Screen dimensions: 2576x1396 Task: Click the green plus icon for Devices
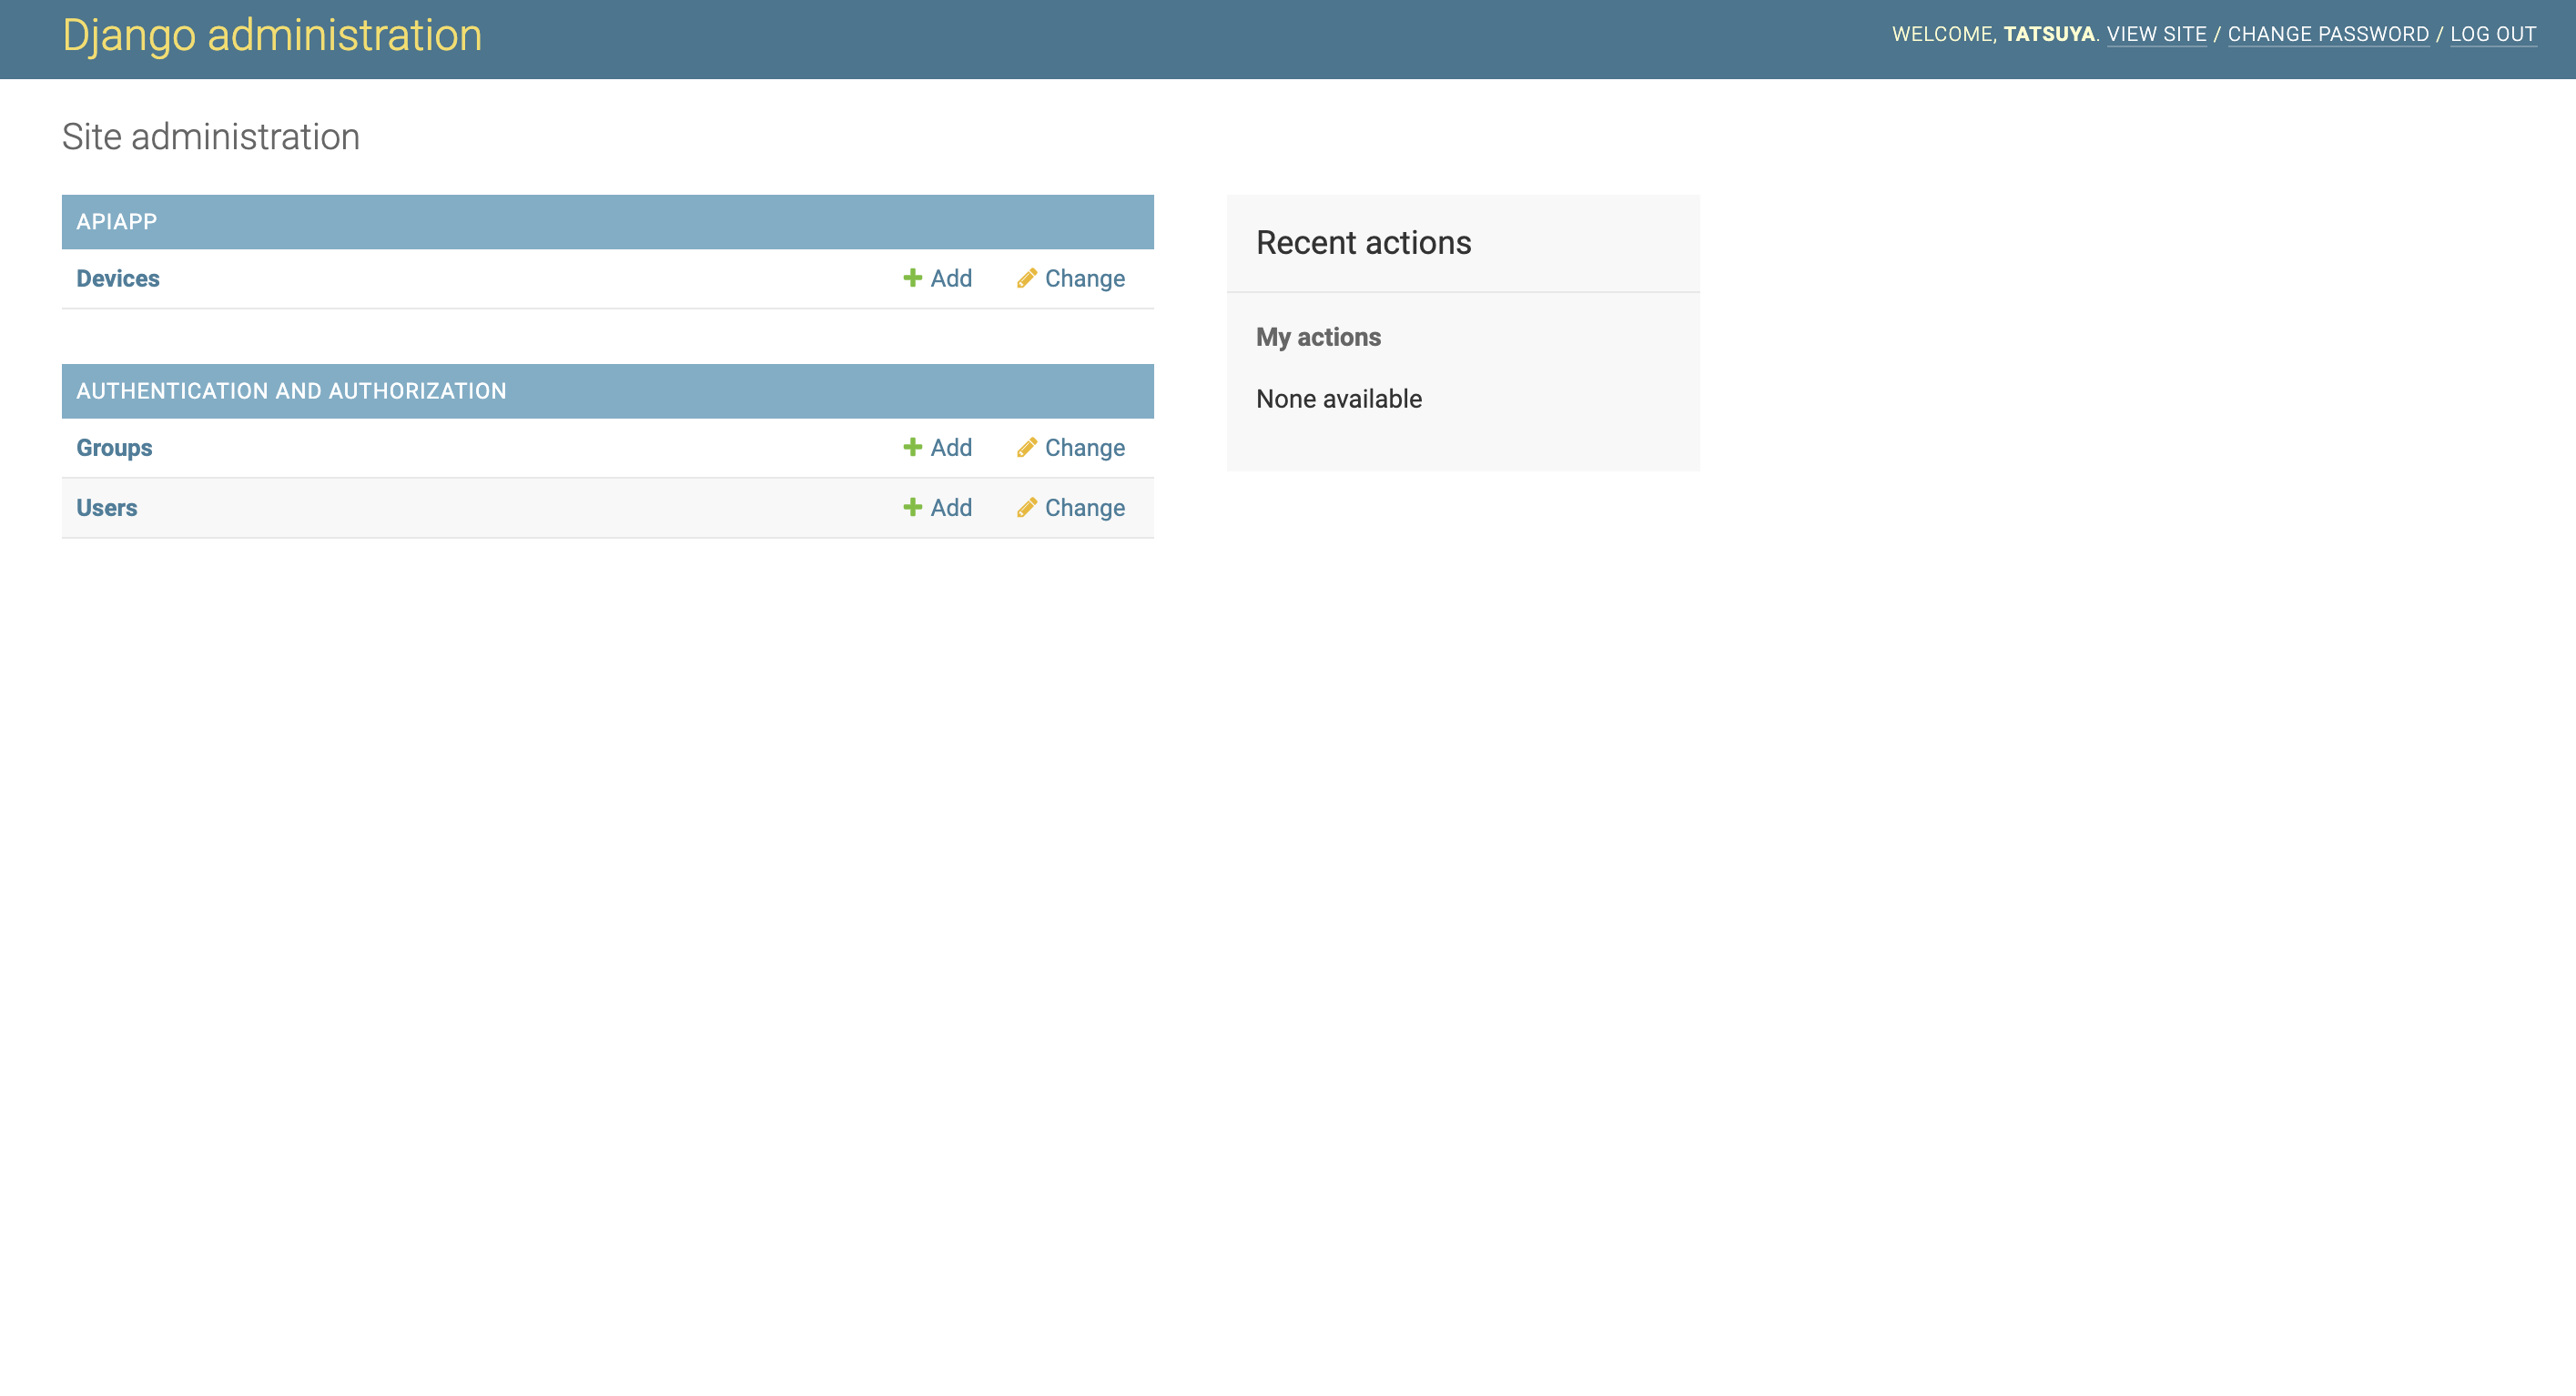[912, 278]
